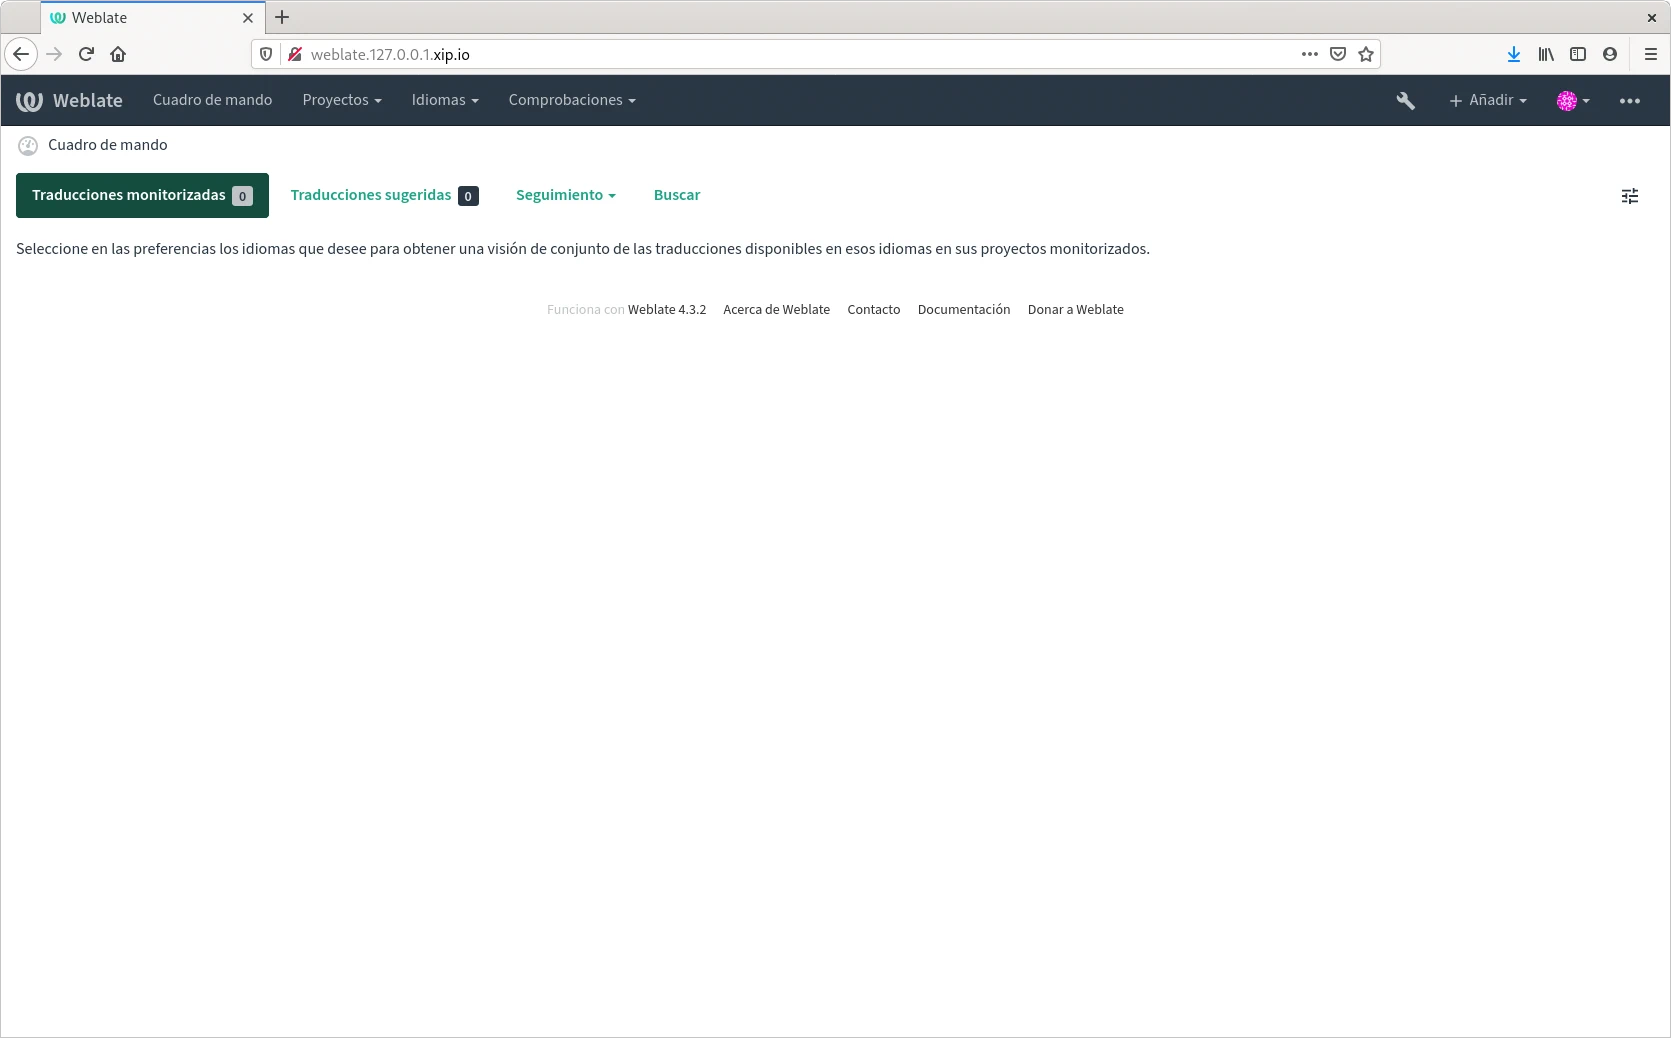This screenshot has height=1038, width=1671.
Task: Expand the Idiomas dropdown
Action: coord(445,100)
